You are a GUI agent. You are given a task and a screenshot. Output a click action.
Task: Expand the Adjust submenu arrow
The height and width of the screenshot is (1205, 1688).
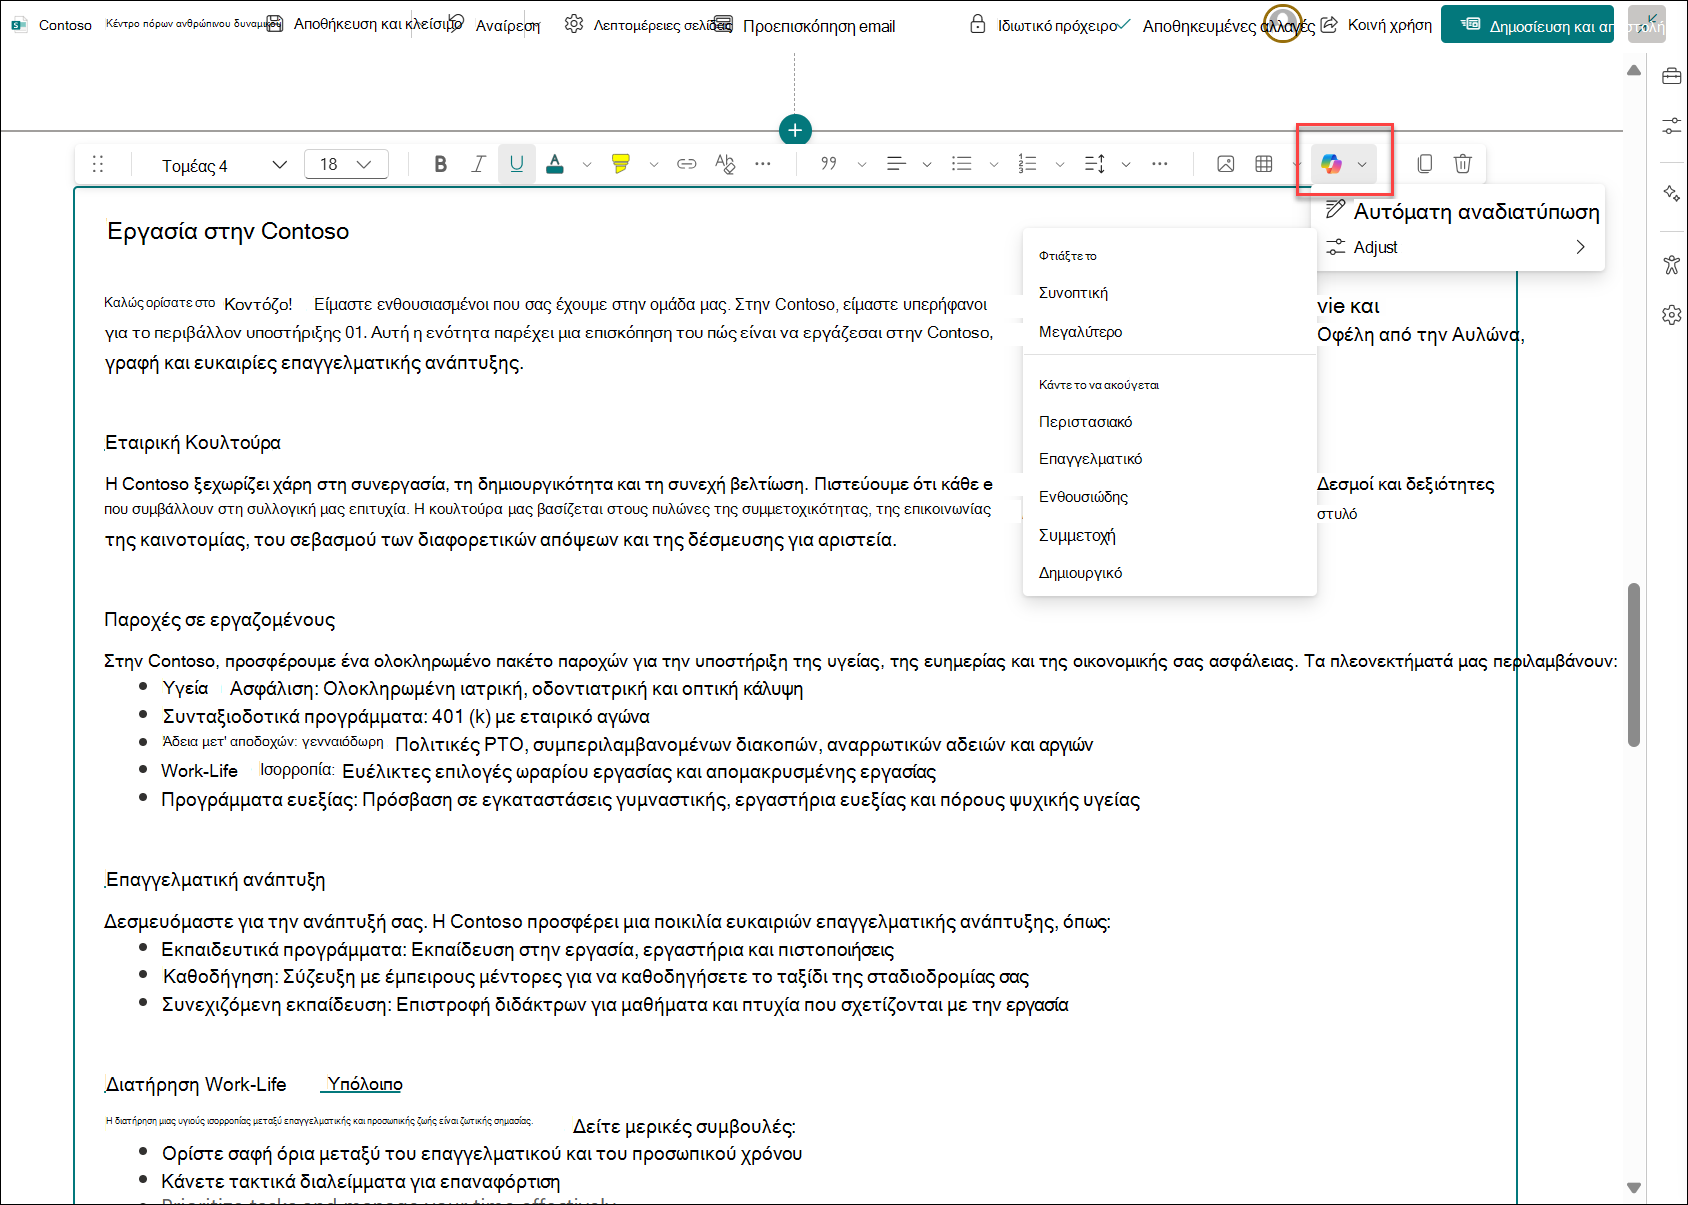click(1580, 247)
